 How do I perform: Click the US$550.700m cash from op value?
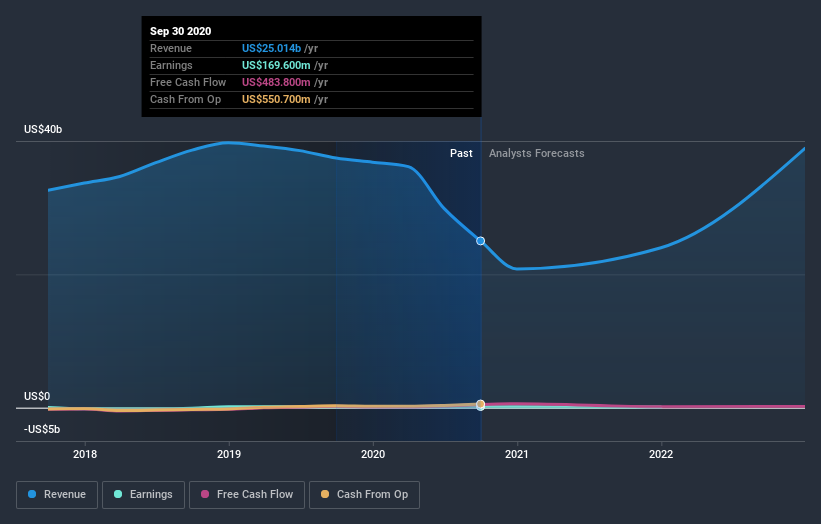pos(276,99)
